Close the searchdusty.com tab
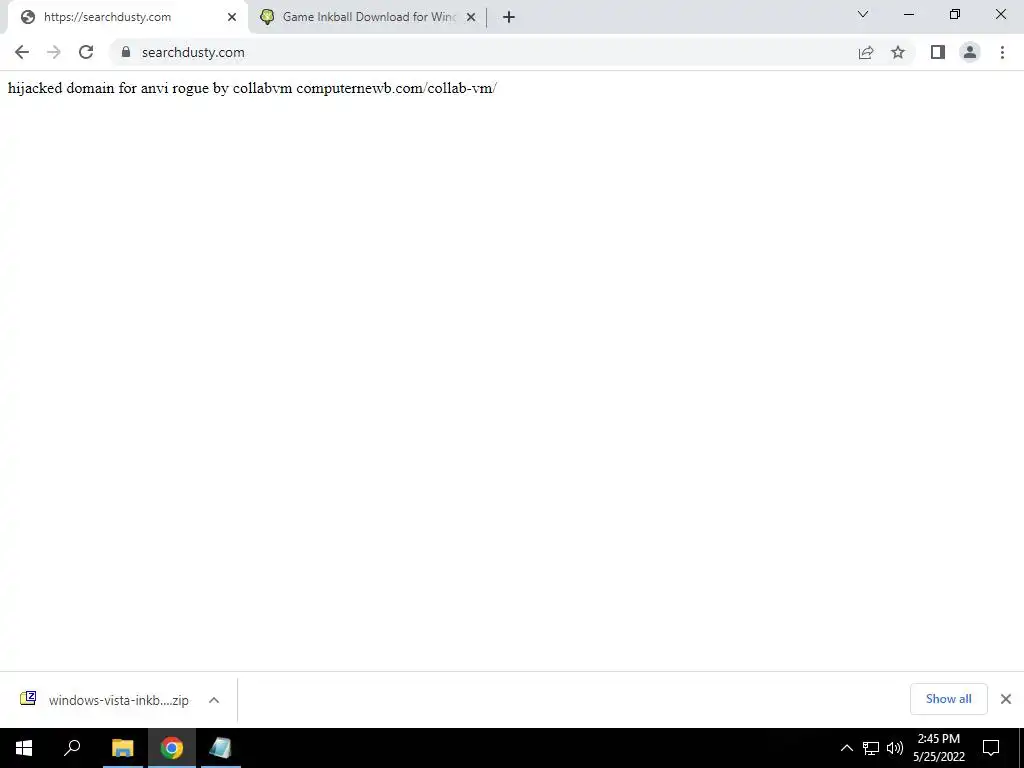This screenshot has height=768, width=1024. (232, 17)
